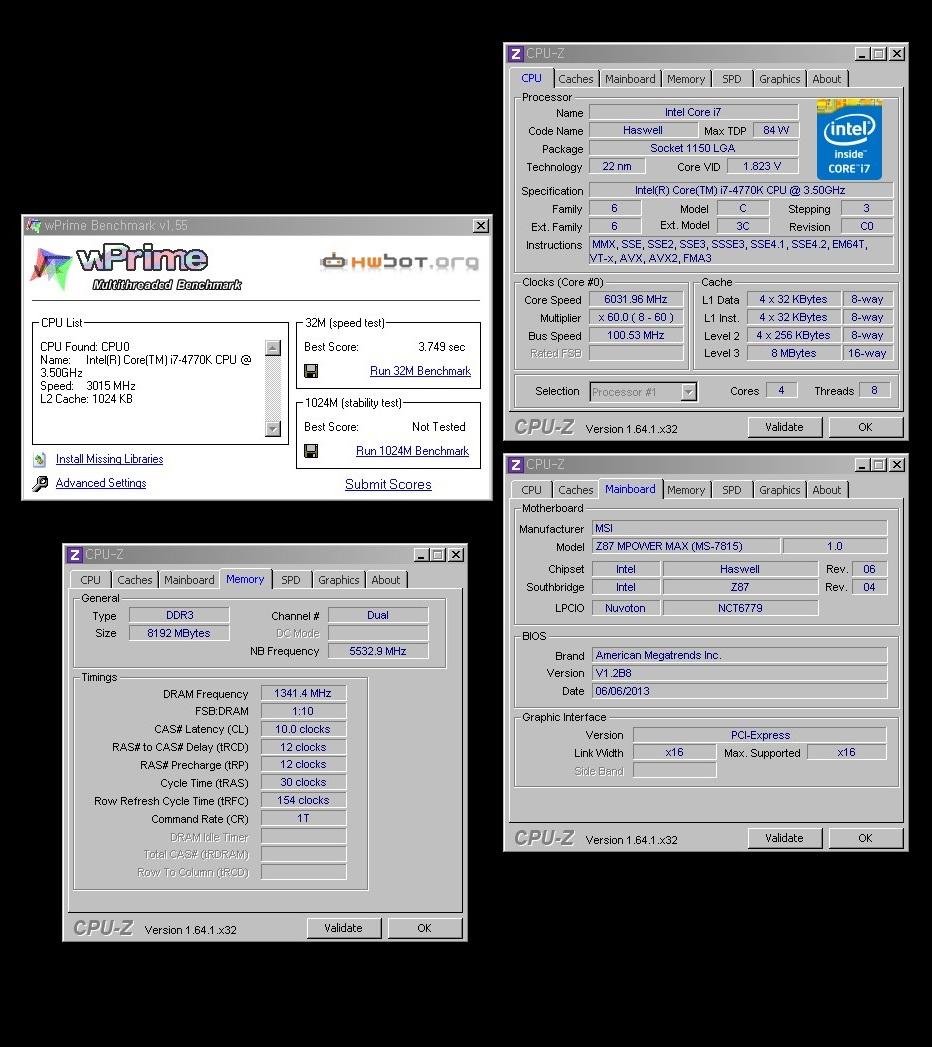
Task: Click the tRFC value 154 clocks
Action: pos(303,801)
